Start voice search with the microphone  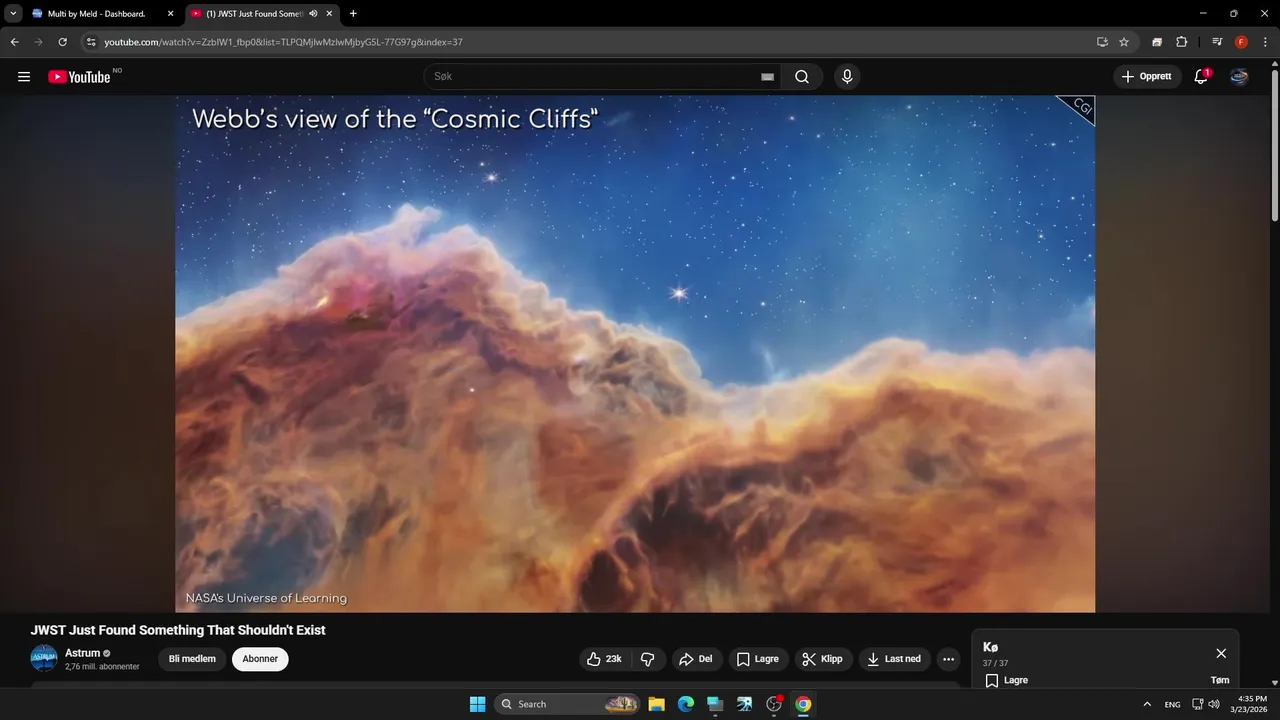coord(847,77)
